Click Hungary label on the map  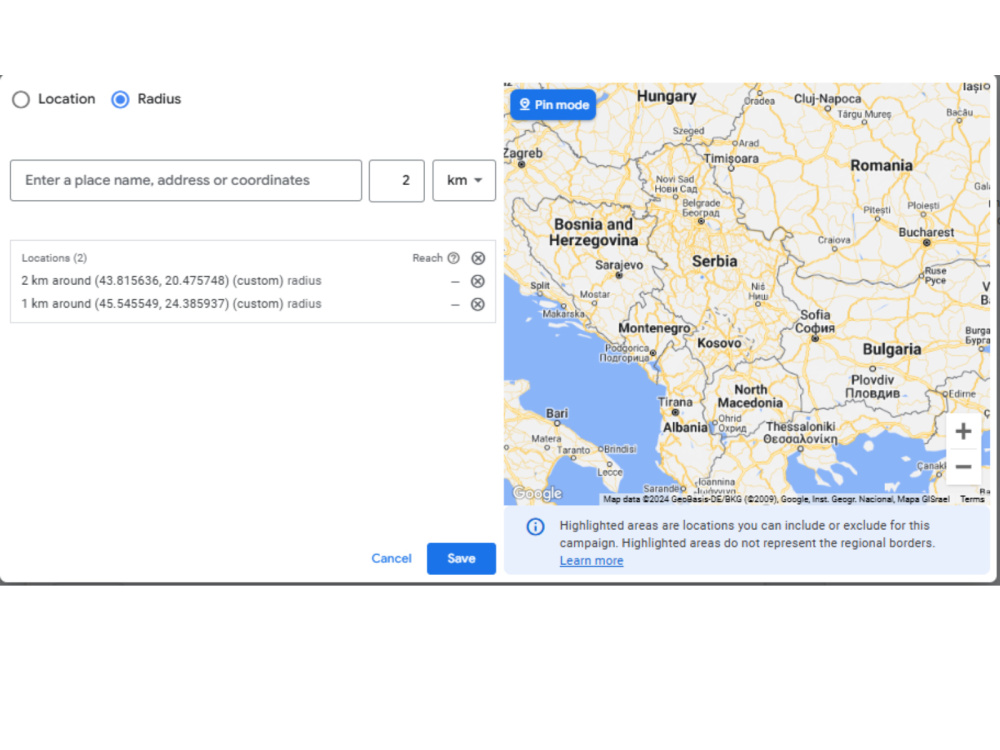pos(666,97)
